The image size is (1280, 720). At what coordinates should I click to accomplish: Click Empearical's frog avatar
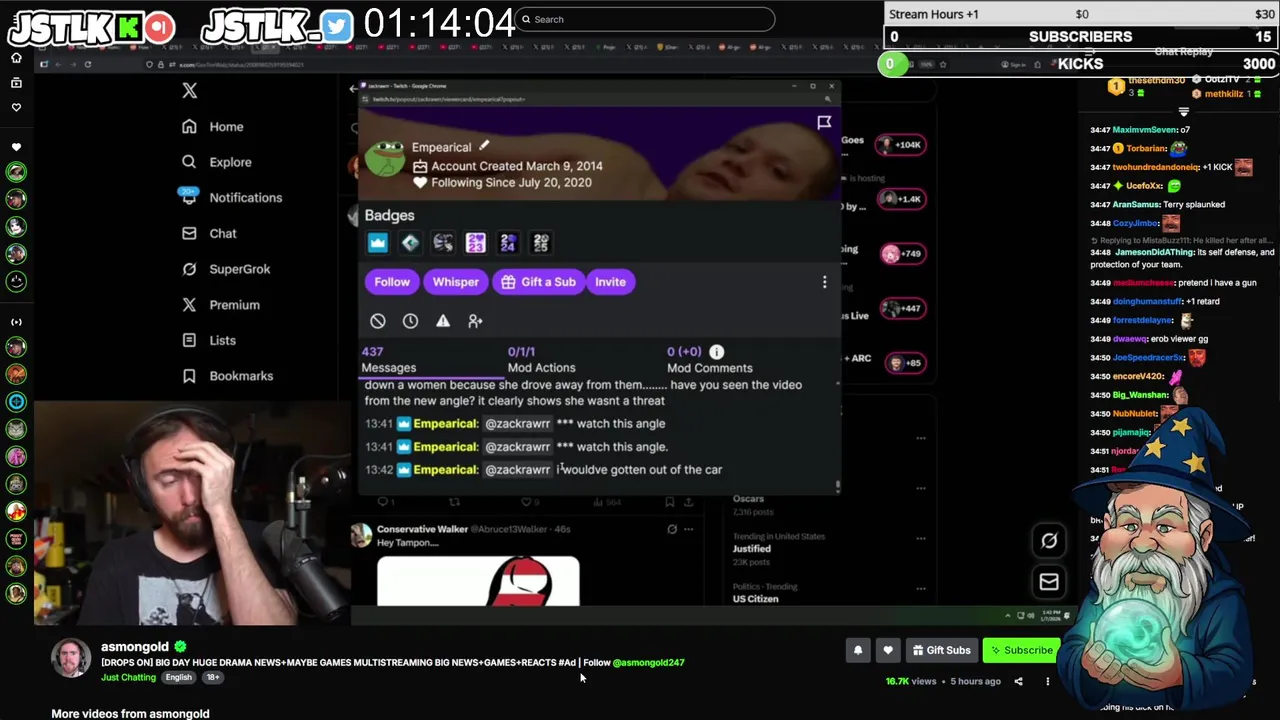[385, 158]
